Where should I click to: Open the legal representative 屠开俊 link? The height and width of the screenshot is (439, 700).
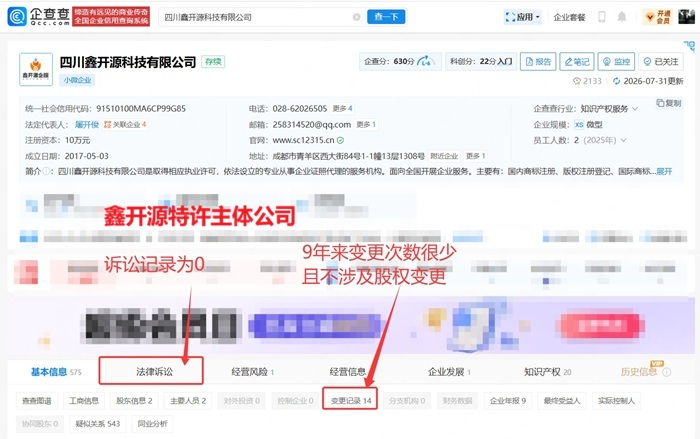pyautogui.click(x=87, y=125)
